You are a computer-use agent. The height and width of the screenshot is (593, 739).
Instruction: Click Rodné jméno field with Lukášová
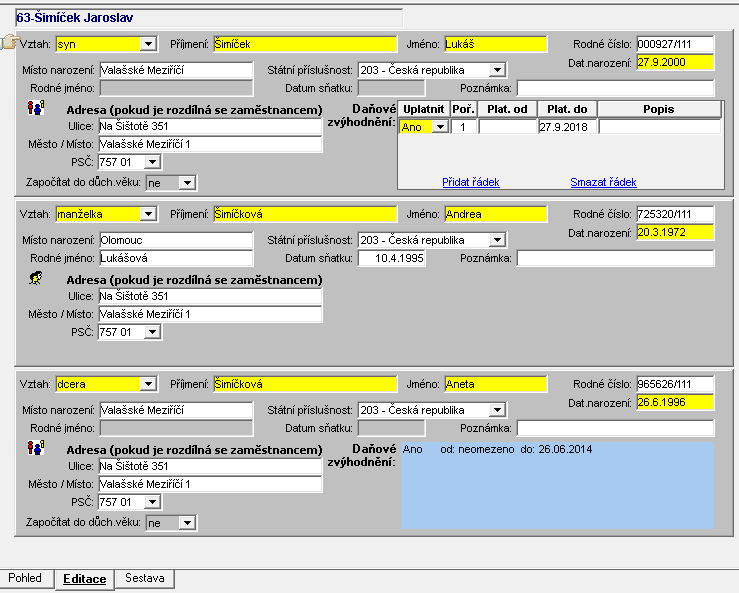pyautogui.click(x=176, y=258)
